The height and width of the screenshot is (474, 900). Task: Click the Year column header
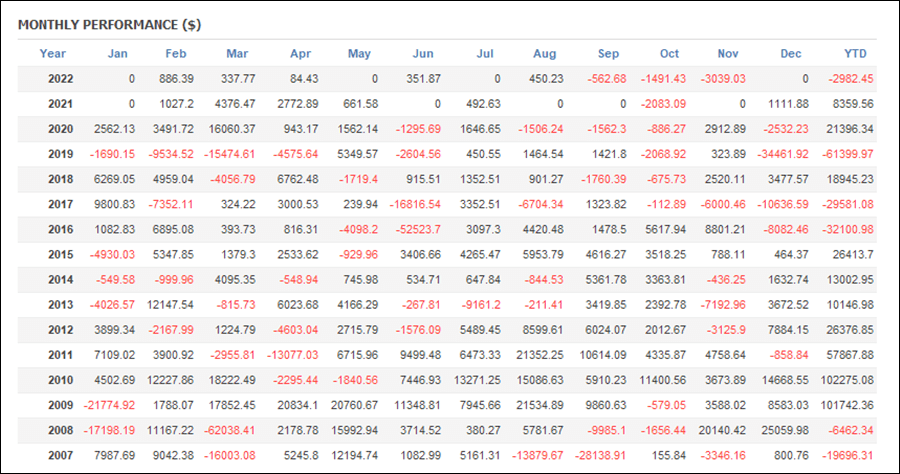tap(52, 53)
